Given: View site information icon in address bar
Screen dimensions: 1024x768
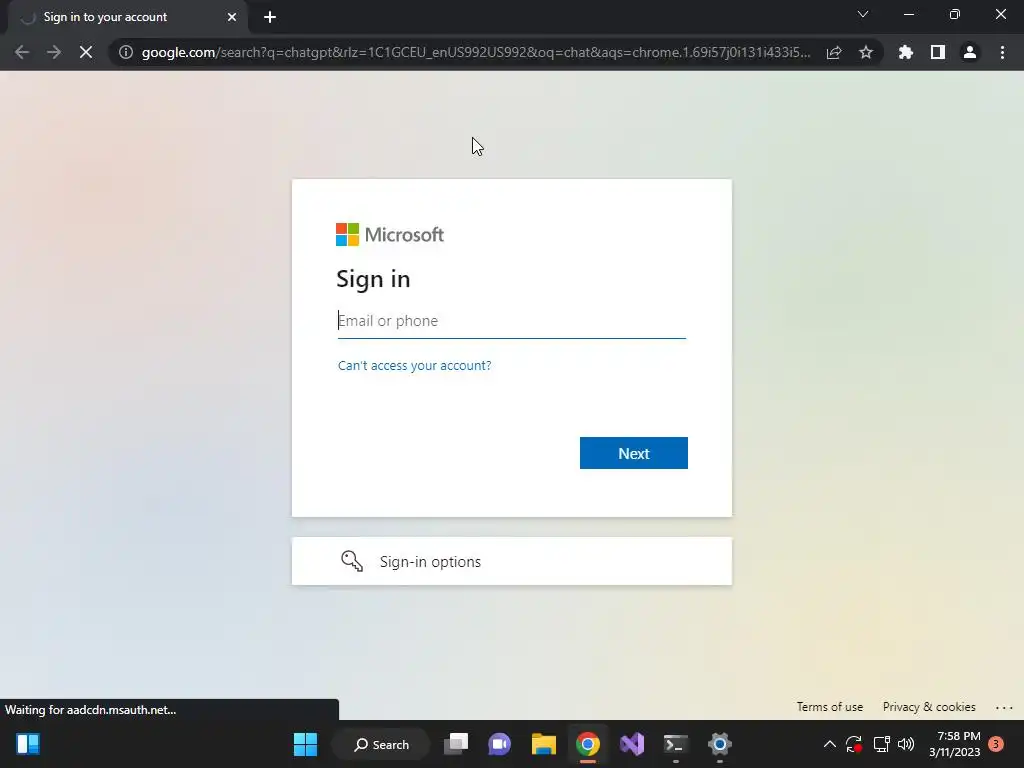Looking at the screenshot, I should coord(126,52).
